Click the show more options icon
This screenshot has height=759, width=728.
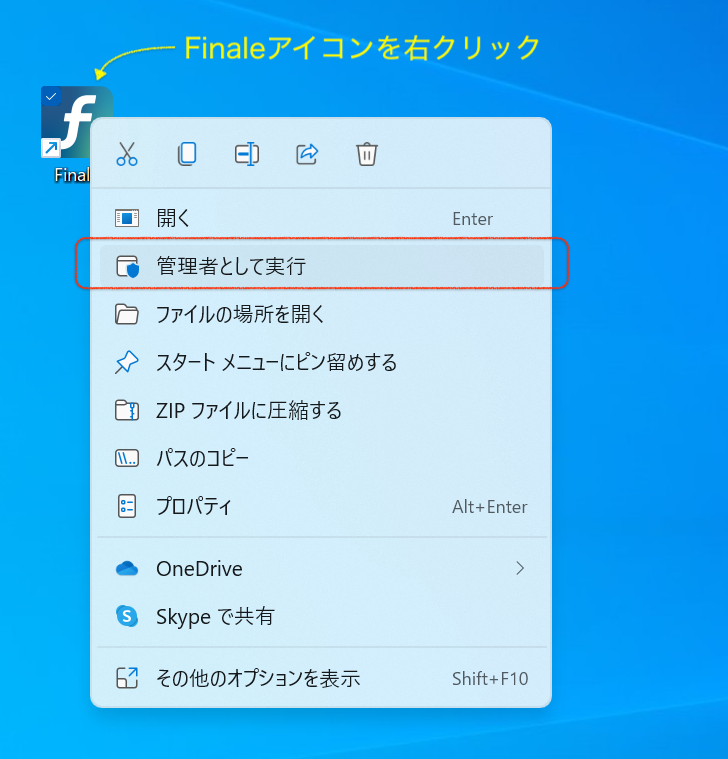pyautogui.click(x=127, y=678)
